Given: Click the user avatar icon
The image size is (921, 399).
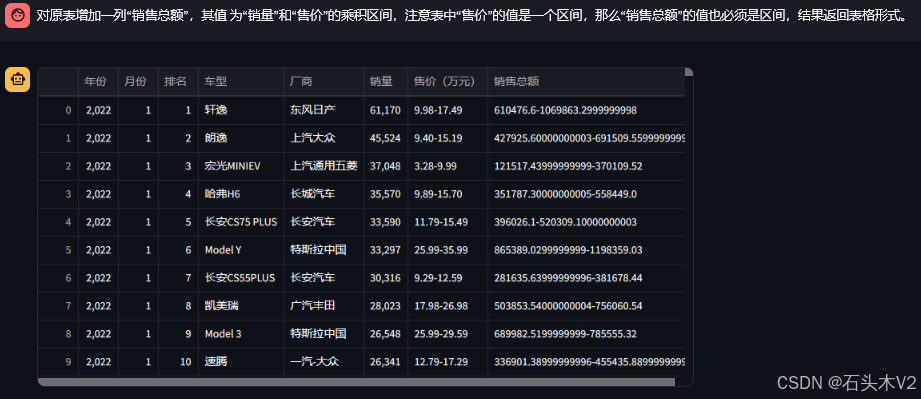Looking at the screenshot, I should (x=17, y=15).
